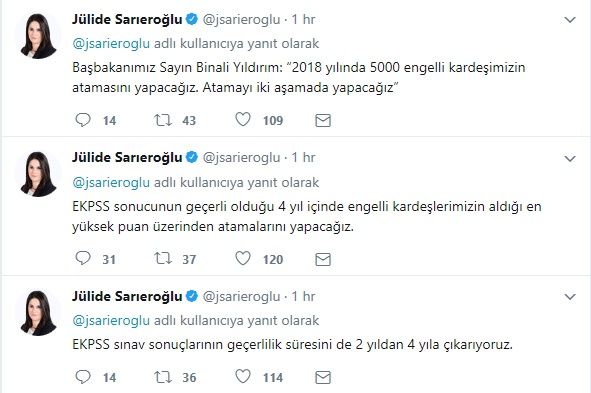591x393 pixels.
Task: Click the profile avatar on the first tweet
Action: 38,36
